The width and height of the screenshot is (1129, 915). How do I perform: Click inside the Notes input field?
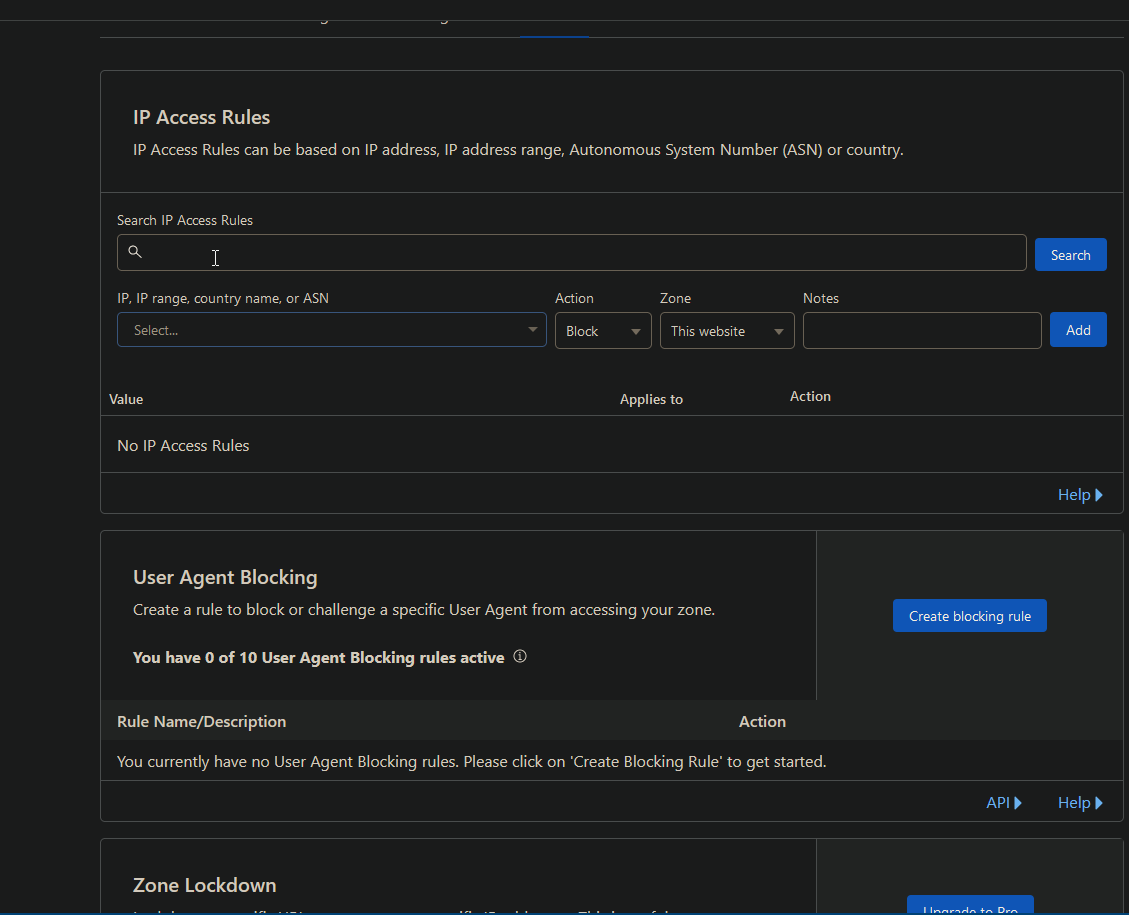pos(921,330)
